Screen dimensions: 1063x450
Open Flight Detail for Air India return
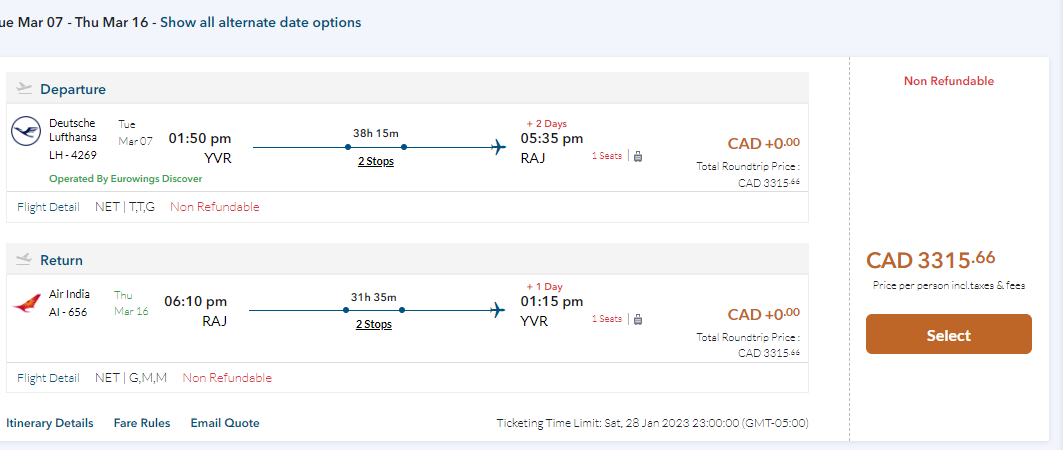pyautogui.click(x=48, y=378)
